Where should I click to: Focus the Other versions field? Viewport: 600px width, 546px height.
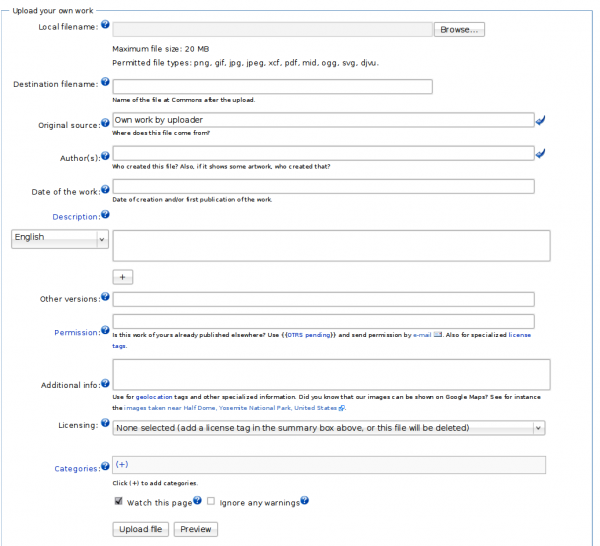[323, 299]
